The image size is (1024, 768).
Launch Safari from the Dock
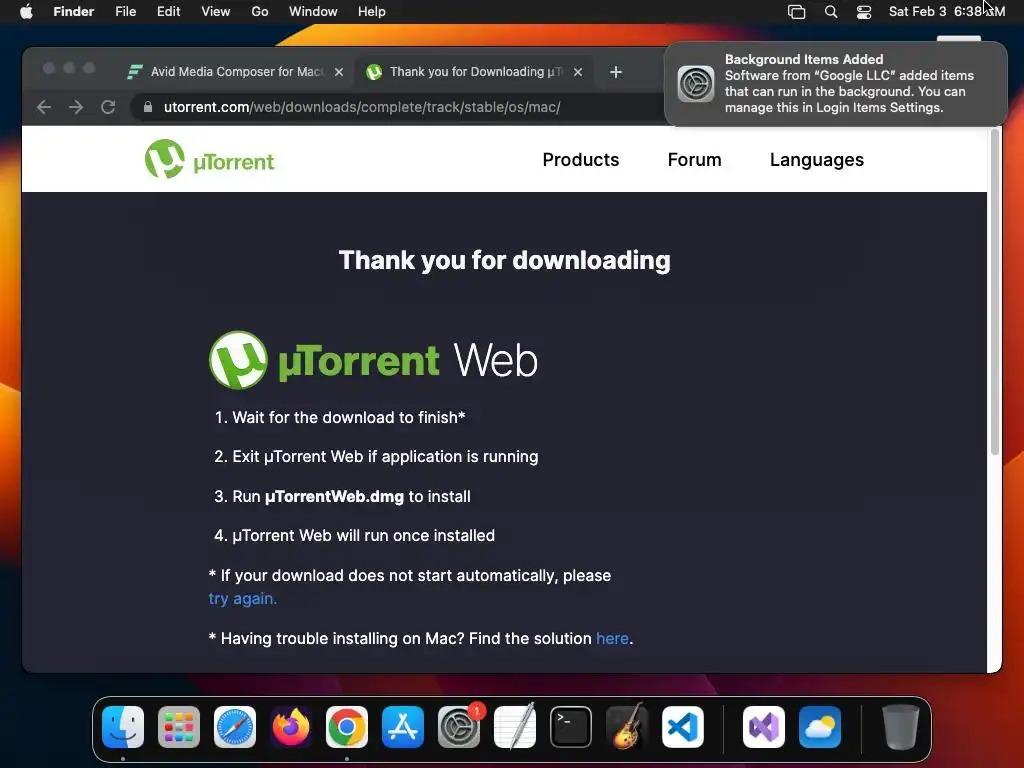235,727
